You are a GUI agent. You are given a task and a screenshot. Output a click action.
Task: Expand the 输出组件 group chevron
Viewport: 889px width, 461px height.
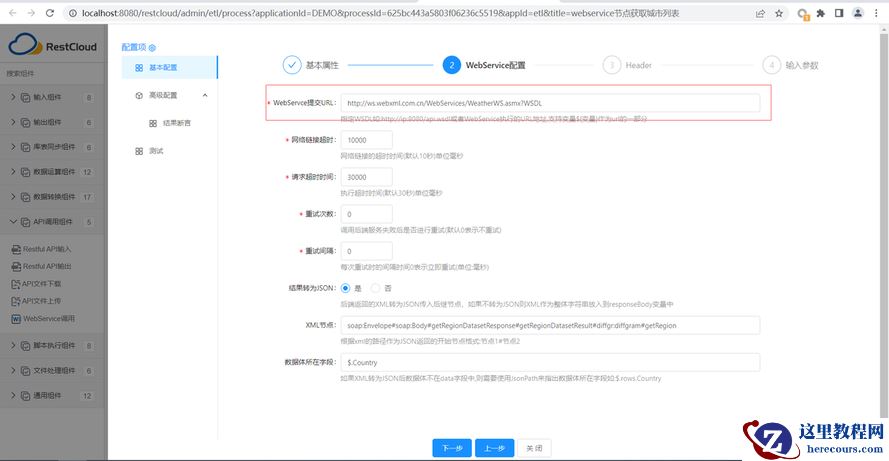(x=13, y=122)
